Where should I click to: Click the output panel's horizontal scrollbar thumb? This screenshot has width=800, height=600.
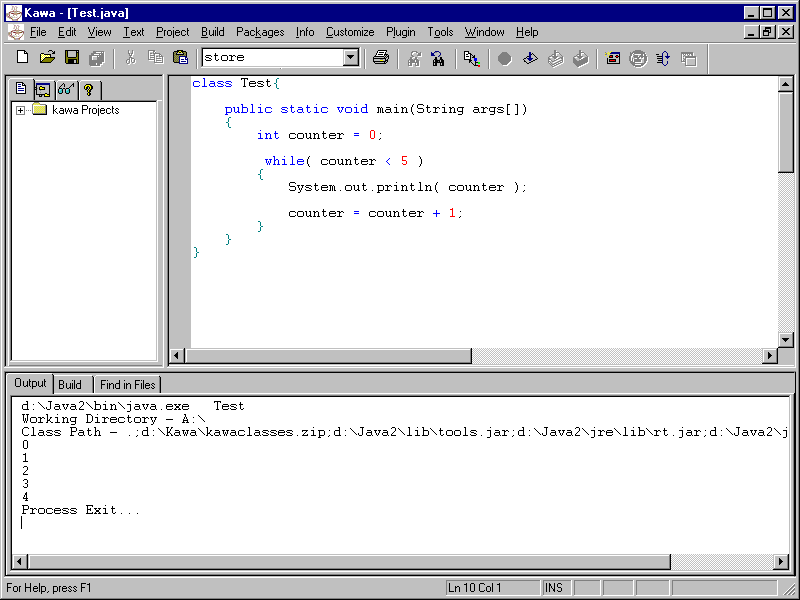pos(349,562)
